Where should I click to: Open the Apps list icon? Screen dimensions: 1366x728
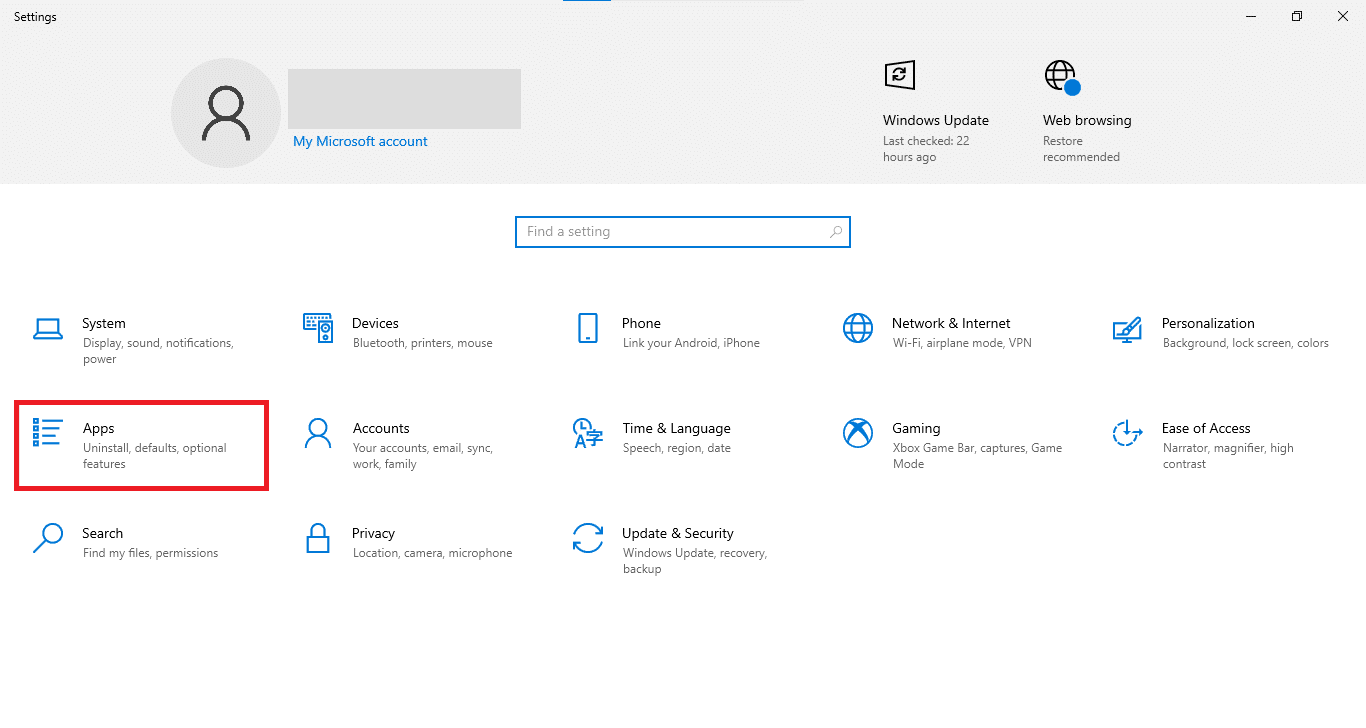pyautogui.click(x=47, y=433)
